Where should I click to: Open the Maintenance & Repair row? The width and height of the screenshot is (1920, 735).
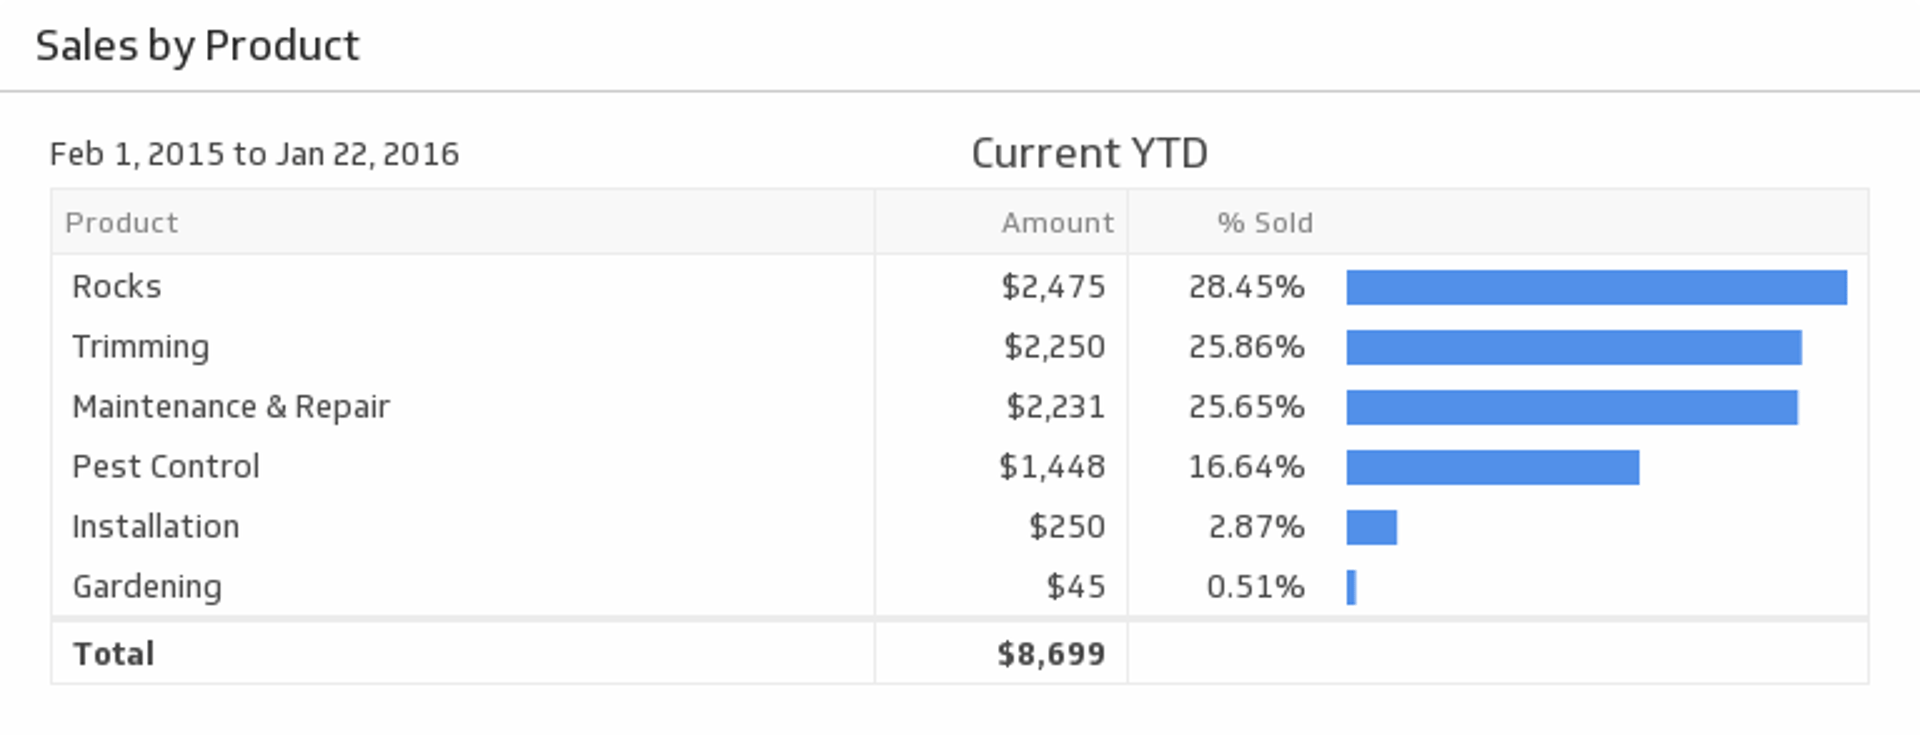click(x=231, y=407)
